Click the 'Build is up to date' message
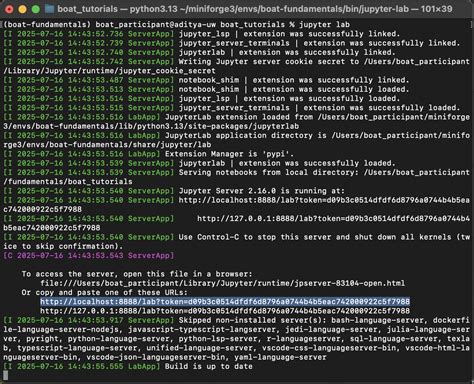Image resolution: width=474 pixels, height=384 pixels. 209,366
